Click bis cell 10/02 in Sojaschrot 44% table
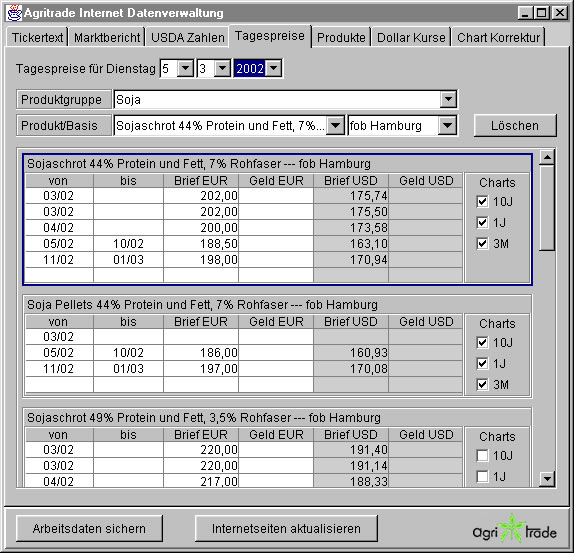This screenshot has height=553, width=574. 128,244
